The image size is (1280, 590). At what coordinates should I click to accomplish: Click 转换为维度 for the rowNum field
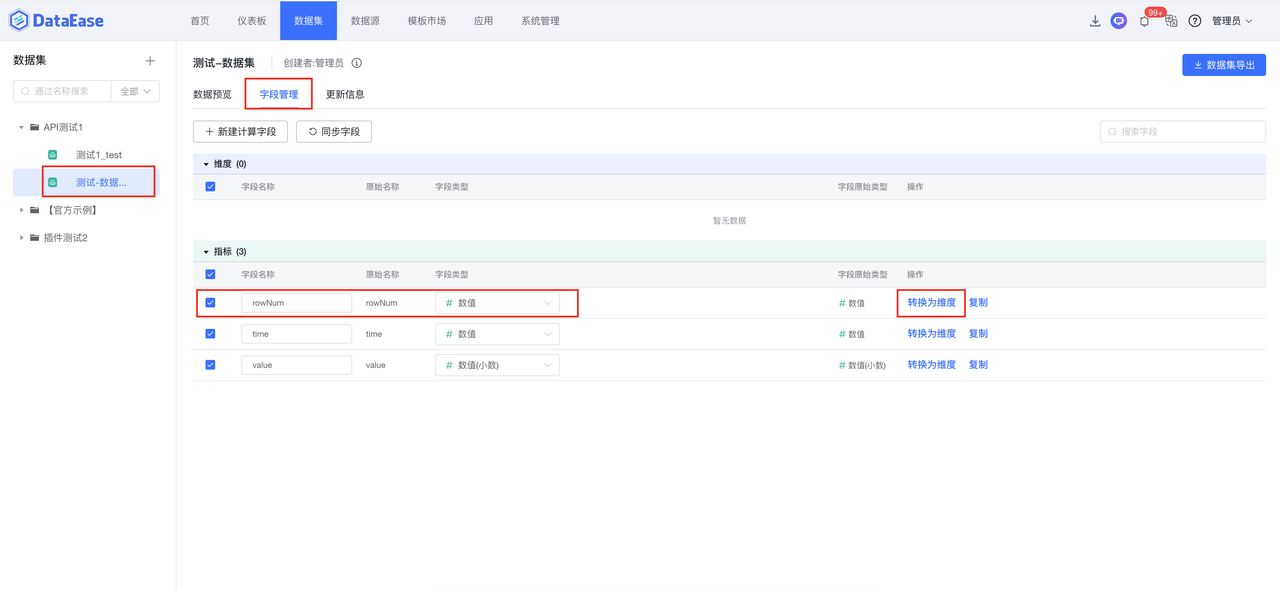930,302
